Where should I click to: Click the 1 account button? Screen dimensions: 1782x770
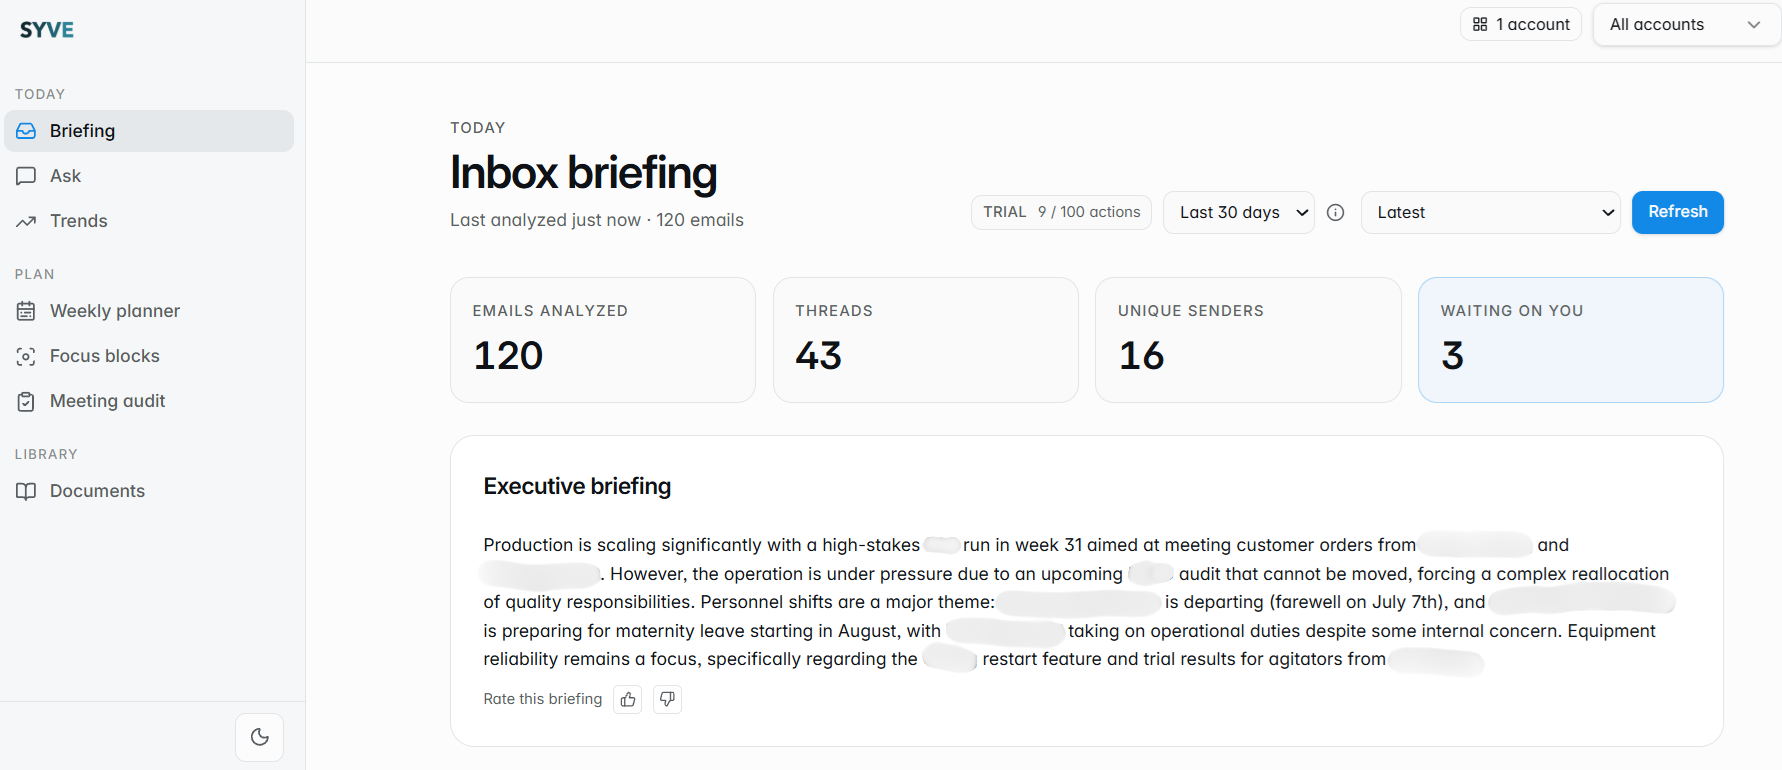(1521, 24)
